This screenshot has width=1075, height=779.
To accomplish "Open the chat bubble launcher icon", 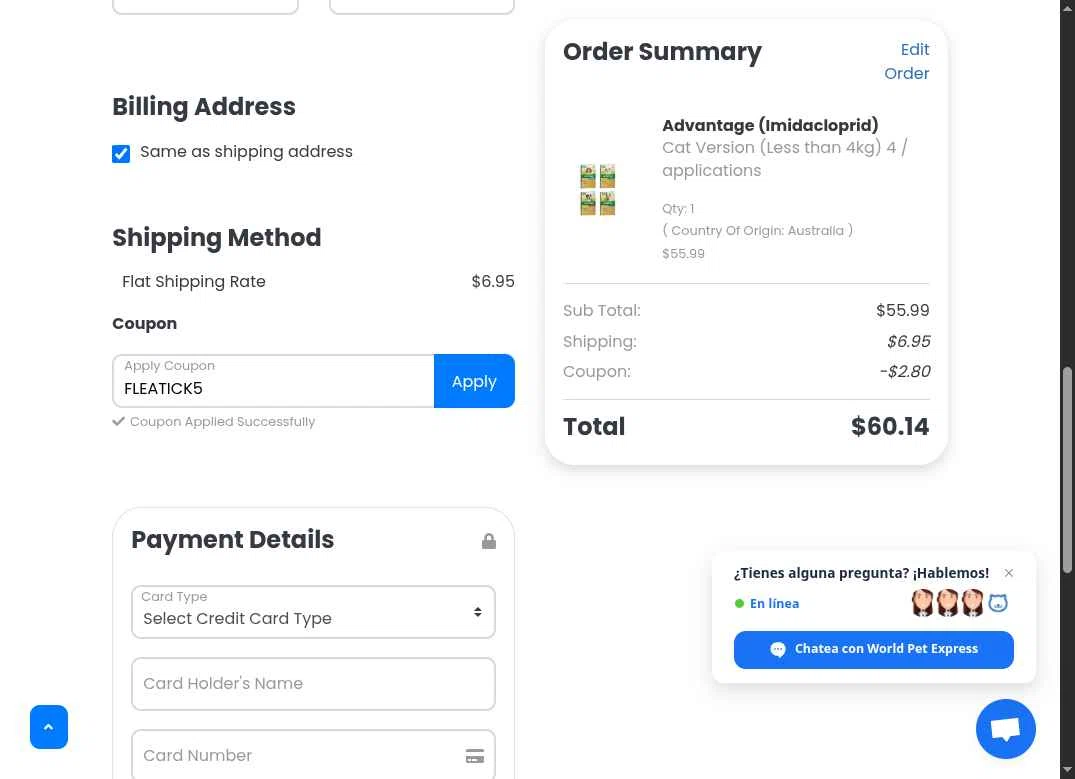I will [1005, 728].
